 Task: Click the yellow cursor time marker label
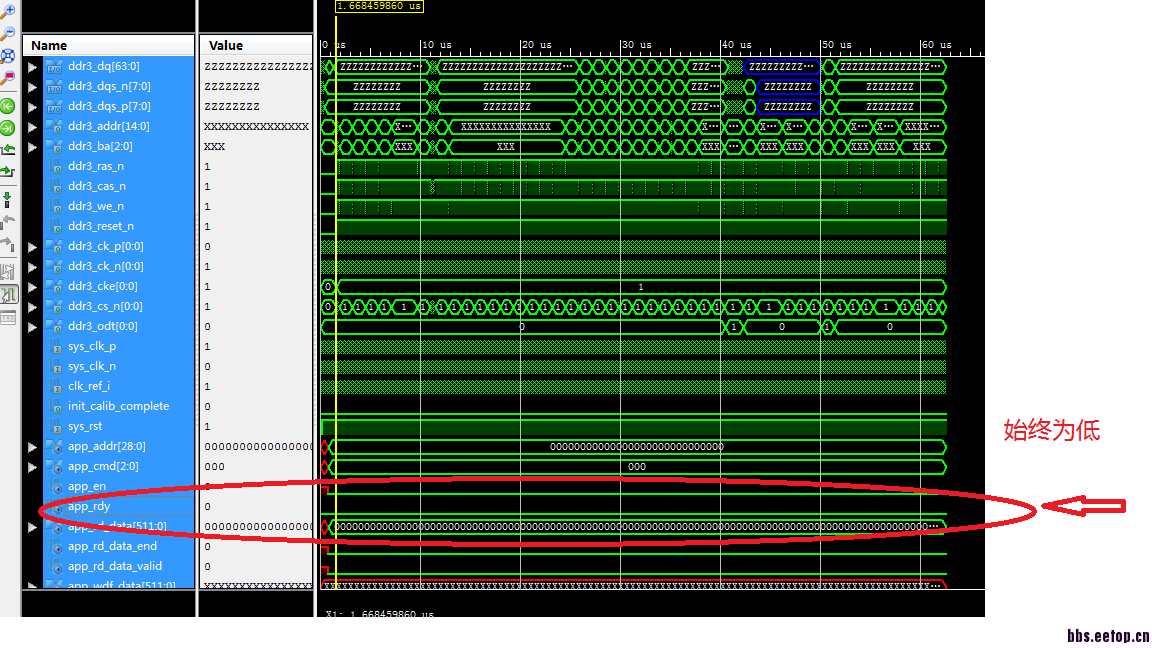pyautogui.click(x=379, y=6)
